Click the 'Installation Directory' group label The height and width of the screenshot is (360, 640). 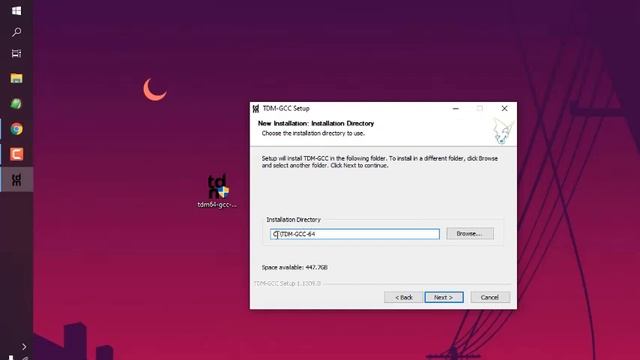(x=293, y=220)
